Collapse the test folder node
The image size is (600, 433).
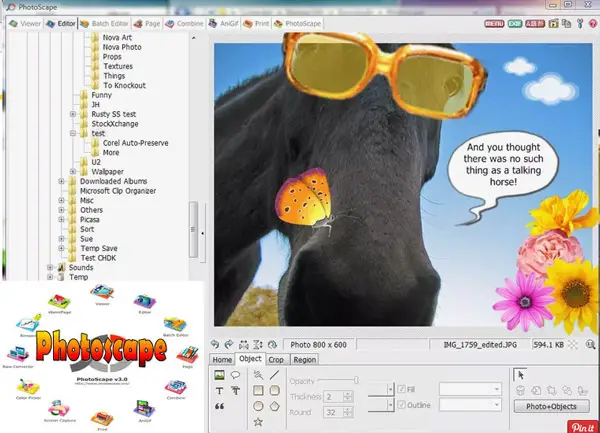[73, 133]
